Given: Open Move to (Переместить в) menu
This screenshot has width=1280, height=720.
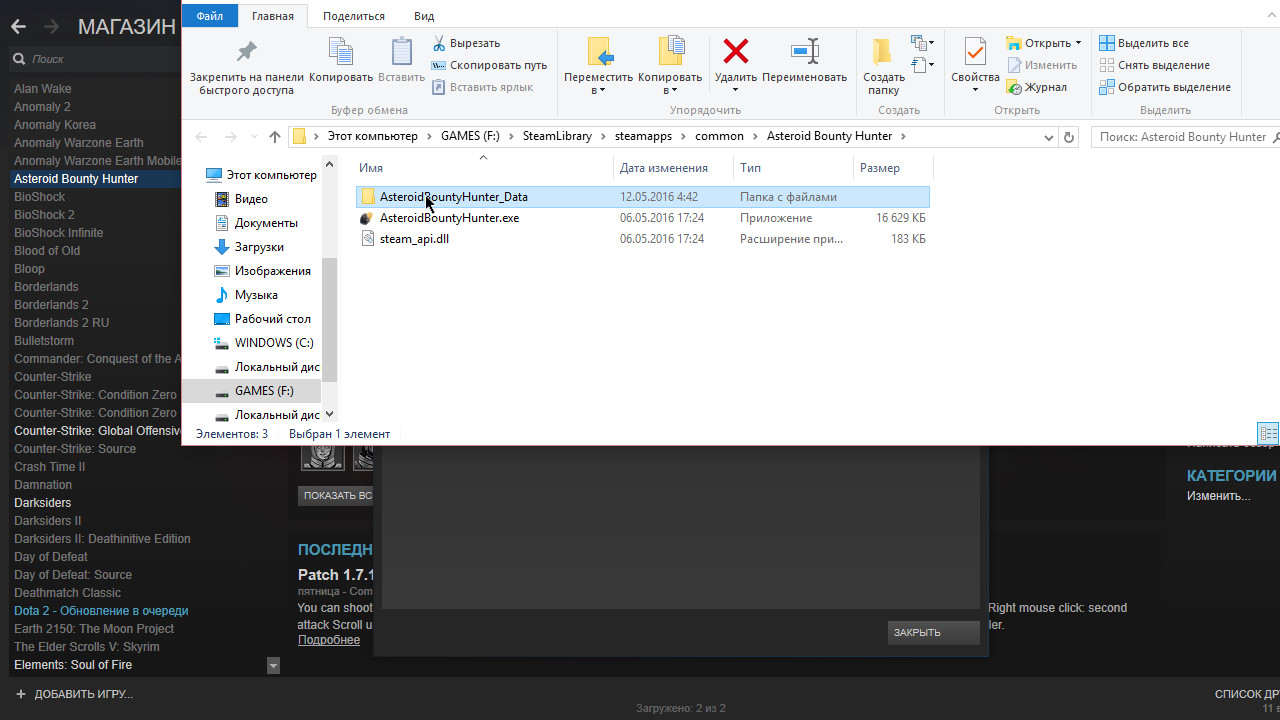Looking at the screenshot, I should (x=599, y=66).
